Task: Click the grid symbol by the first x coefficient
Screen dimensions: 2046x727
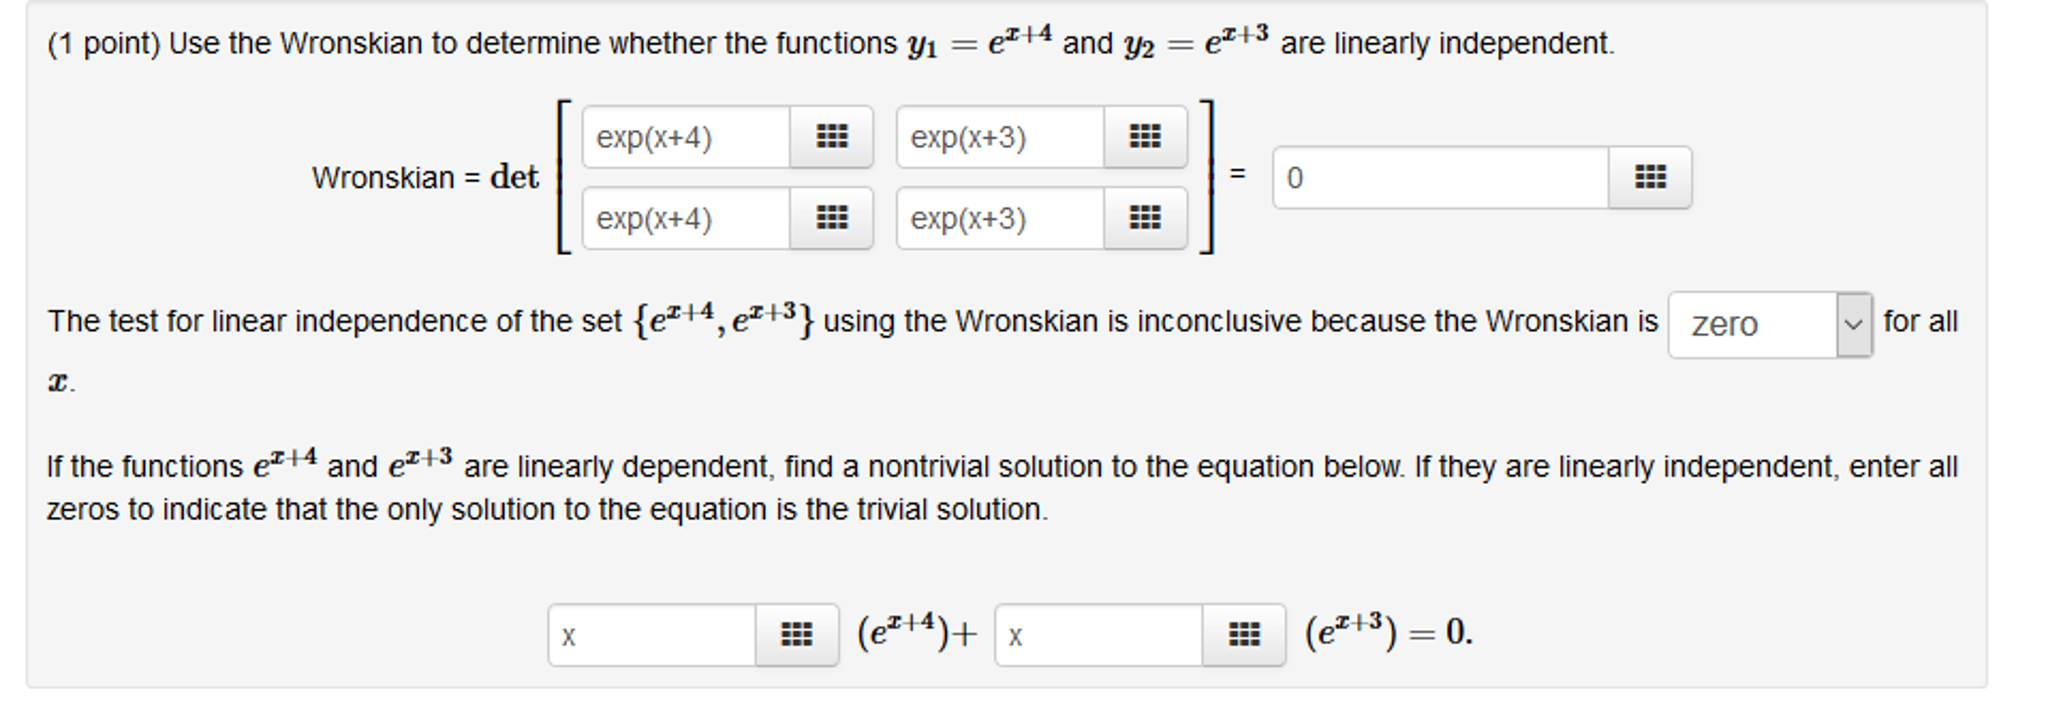Action: (796, 635)
